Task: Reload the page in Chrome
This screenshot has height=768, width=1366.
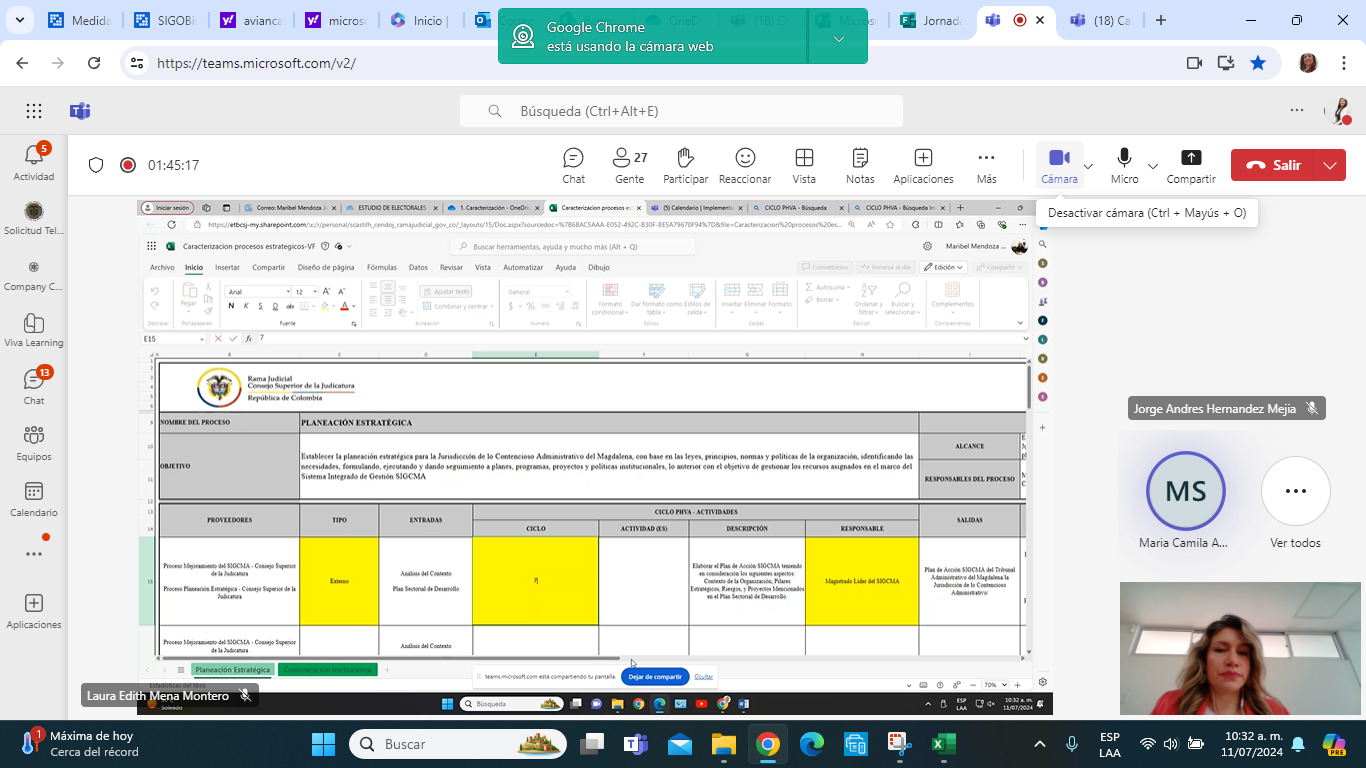Action: pyautogui.click(x=94, y=63)
